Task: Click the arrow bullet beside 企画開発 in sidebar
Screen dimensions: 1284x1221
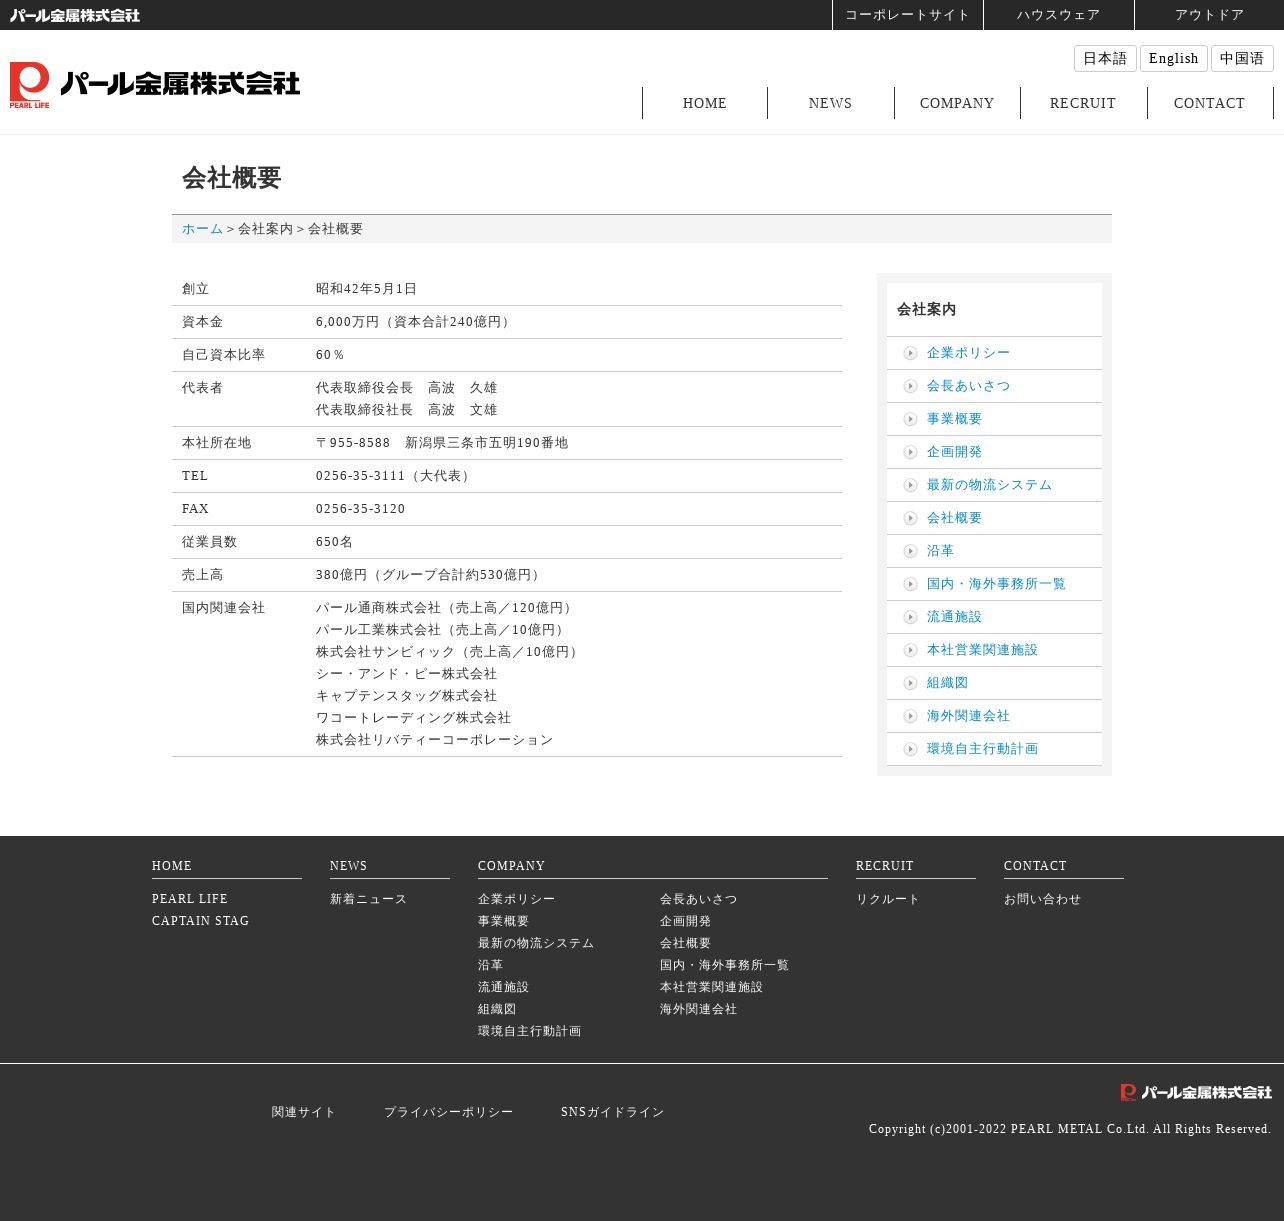Action: (x=910, y=452)
